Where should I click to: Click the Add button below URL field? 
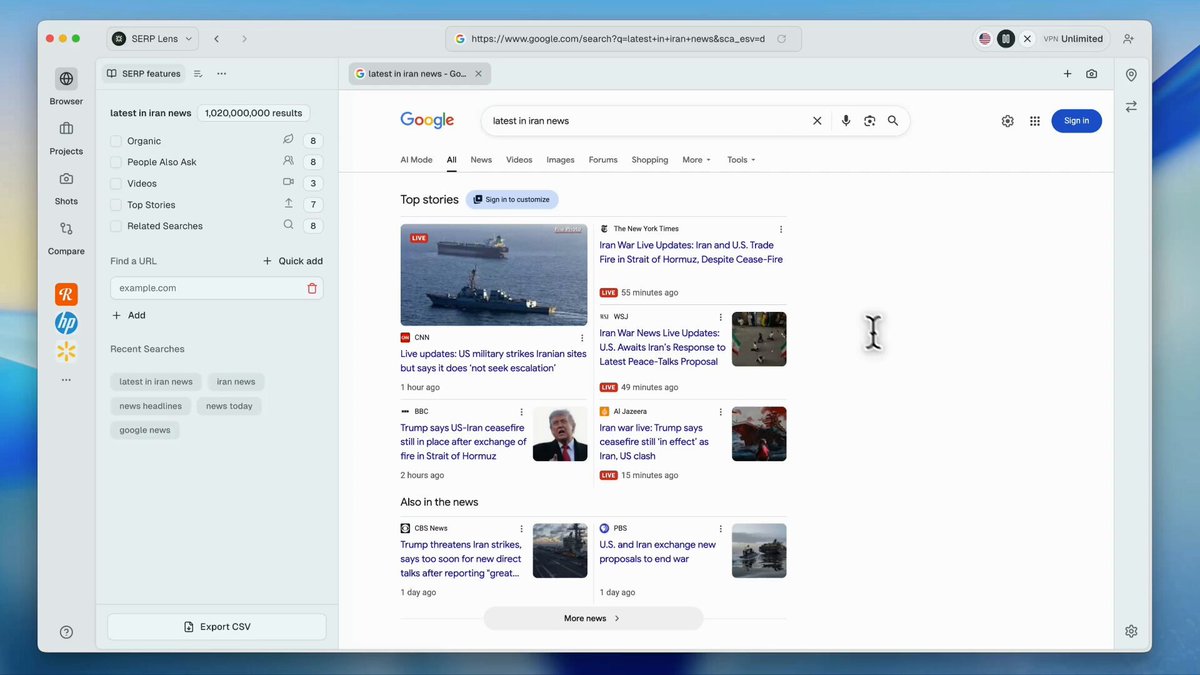coord(129,315)
